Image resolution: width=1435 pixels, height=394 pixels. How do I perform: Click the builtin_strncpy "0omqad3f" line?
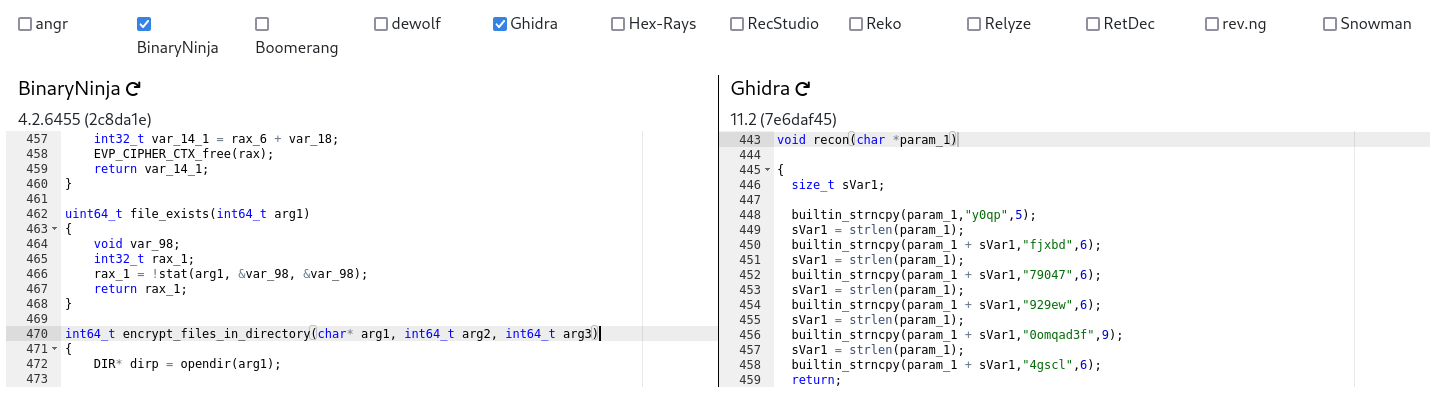(x=957, y=335)
